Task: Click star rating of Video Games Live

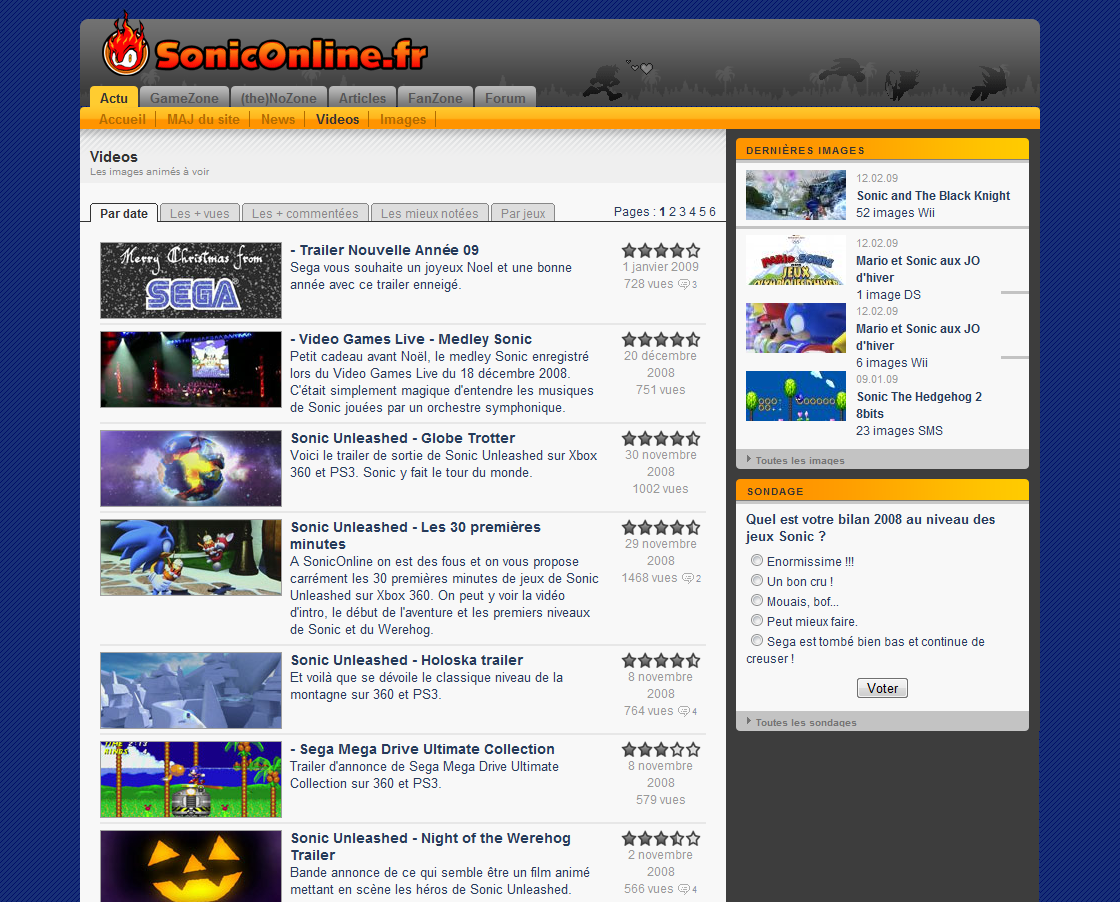Action: pyautogui.click(x=661, y=340)
